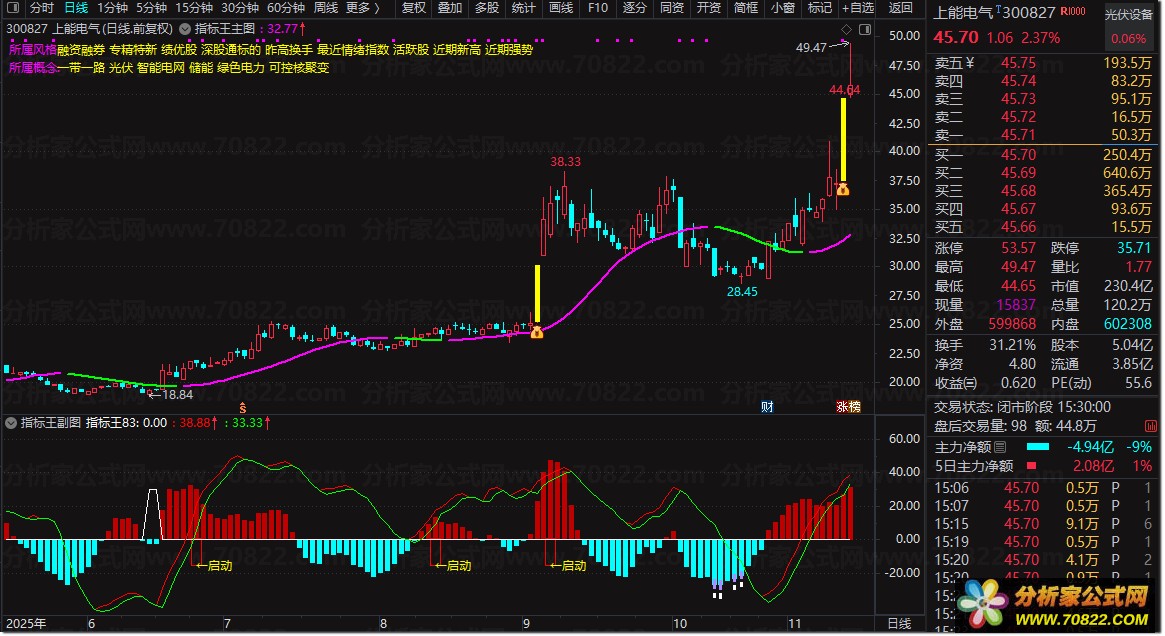The width and height of the screenshot is (1165, 636).
Task: Open 统计 statistics tool
Action: pos(524,8)
